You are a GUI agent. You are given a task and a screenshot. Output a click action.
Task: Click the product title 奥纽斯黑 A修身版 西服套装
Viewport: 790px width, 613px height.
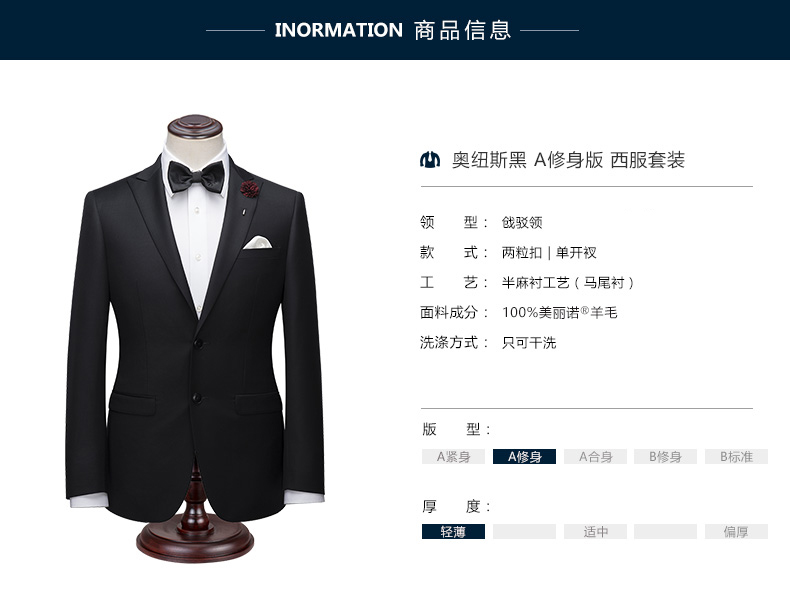pyautogui.click(x=568, y=160)
